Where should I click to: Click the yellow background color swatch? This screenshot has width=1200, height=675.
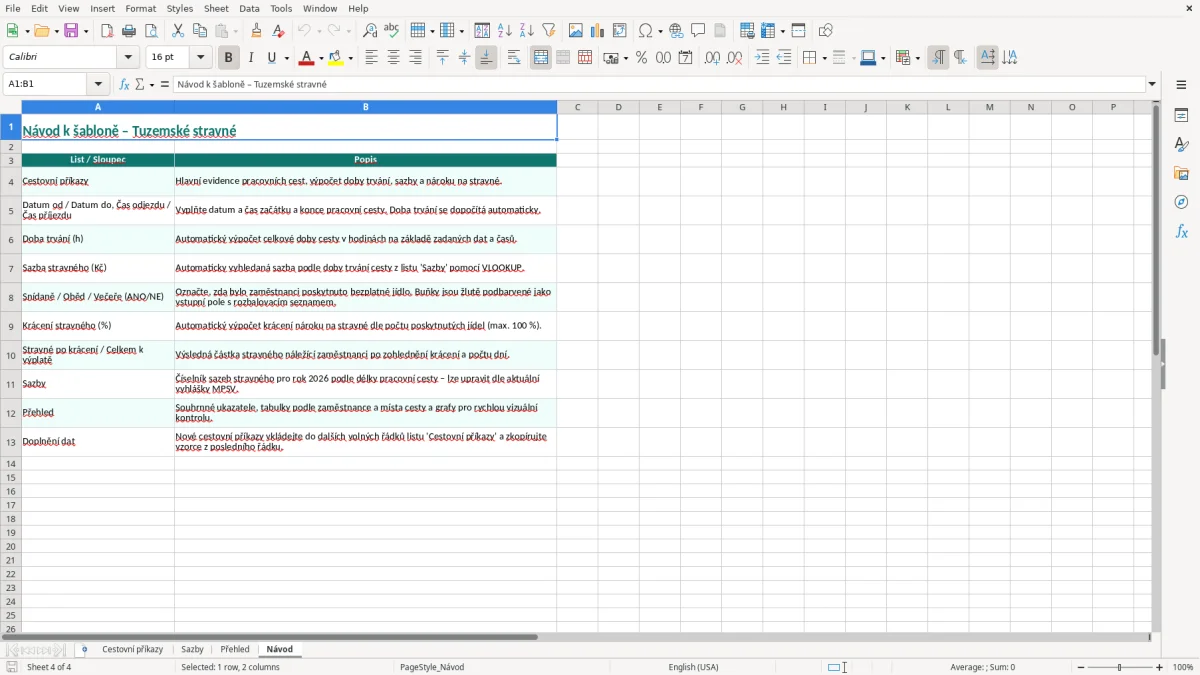(336, 58)
